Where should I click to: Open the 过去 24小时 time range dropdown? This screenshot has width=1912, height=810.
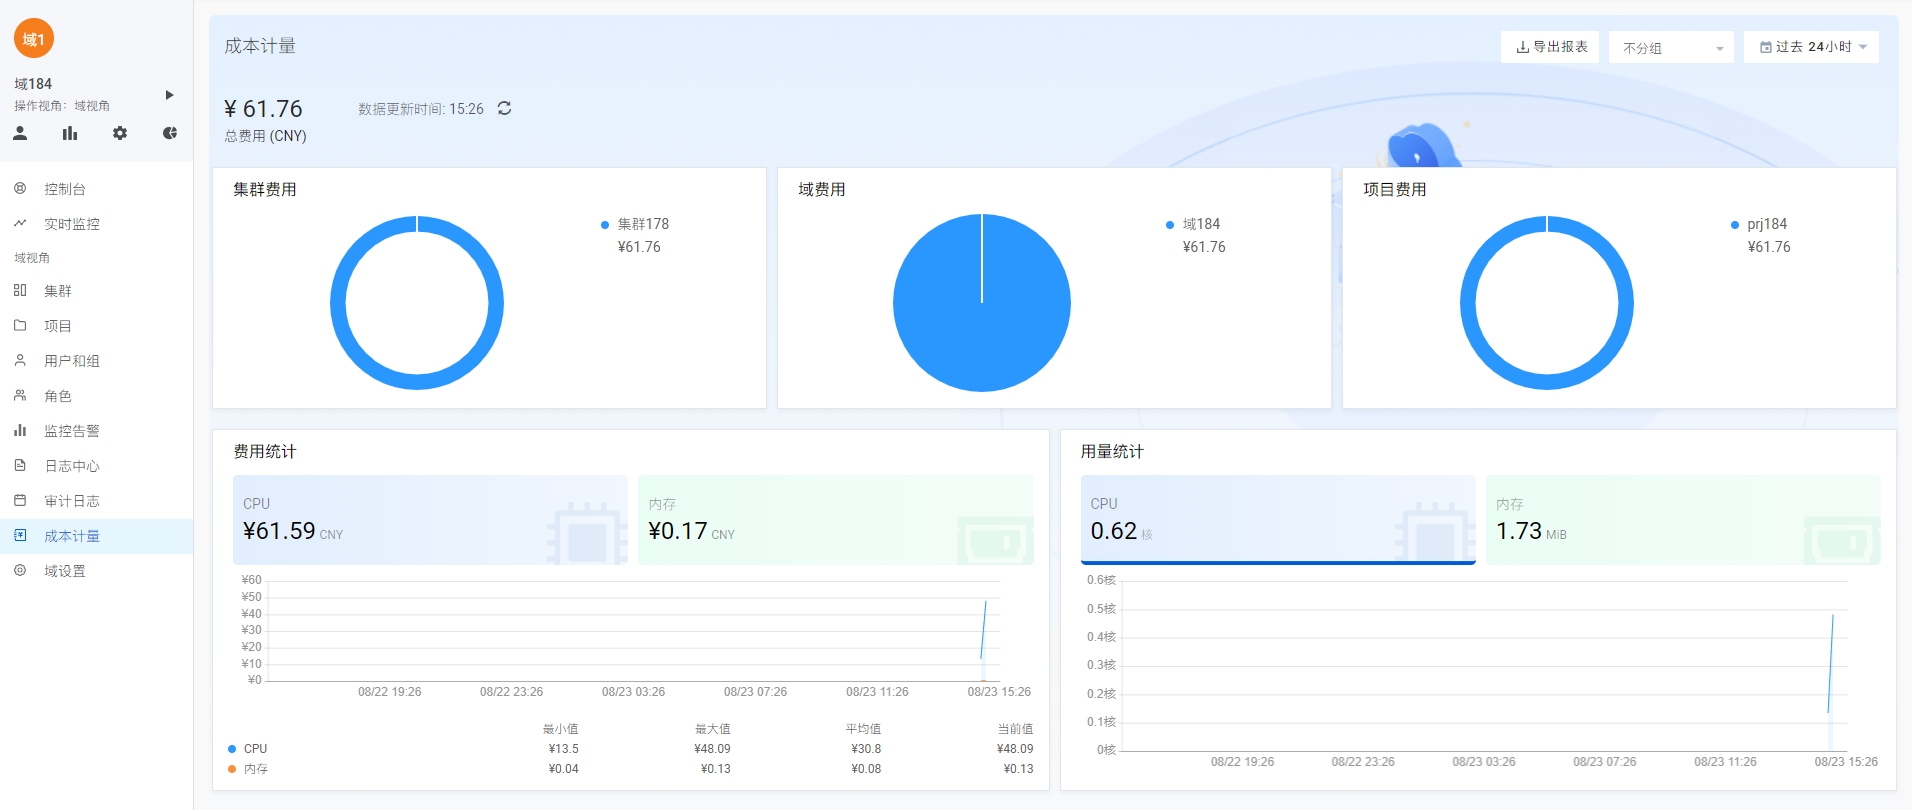(x=1811, y=47)
